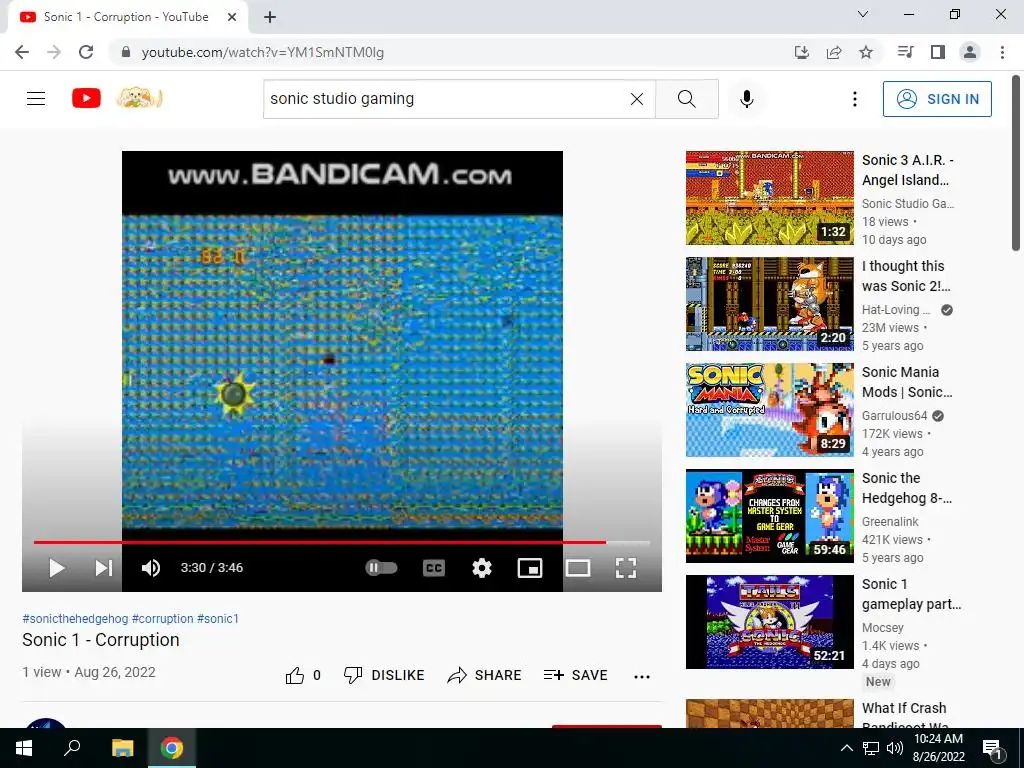This screenshot has height=768, width=1024.
Task: Run search with the magnifier button
Action: (686, 99)
